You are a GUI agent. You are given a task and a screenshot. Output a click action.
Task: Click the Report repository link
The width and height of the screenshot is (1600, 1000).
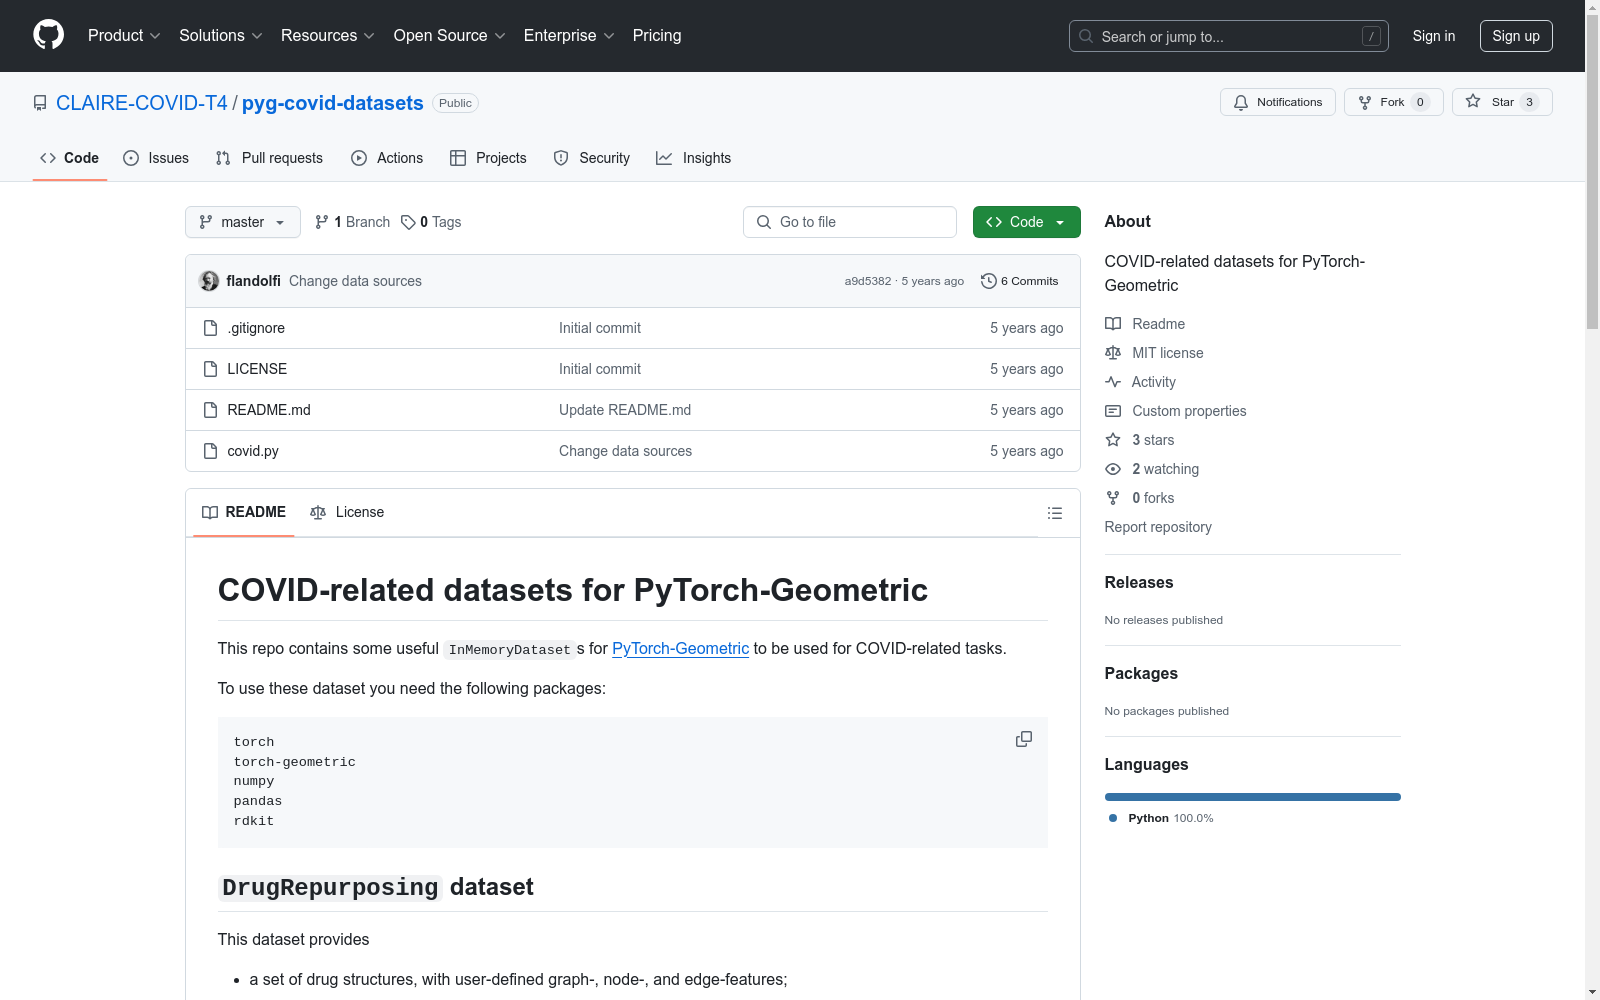point(1158,527)
